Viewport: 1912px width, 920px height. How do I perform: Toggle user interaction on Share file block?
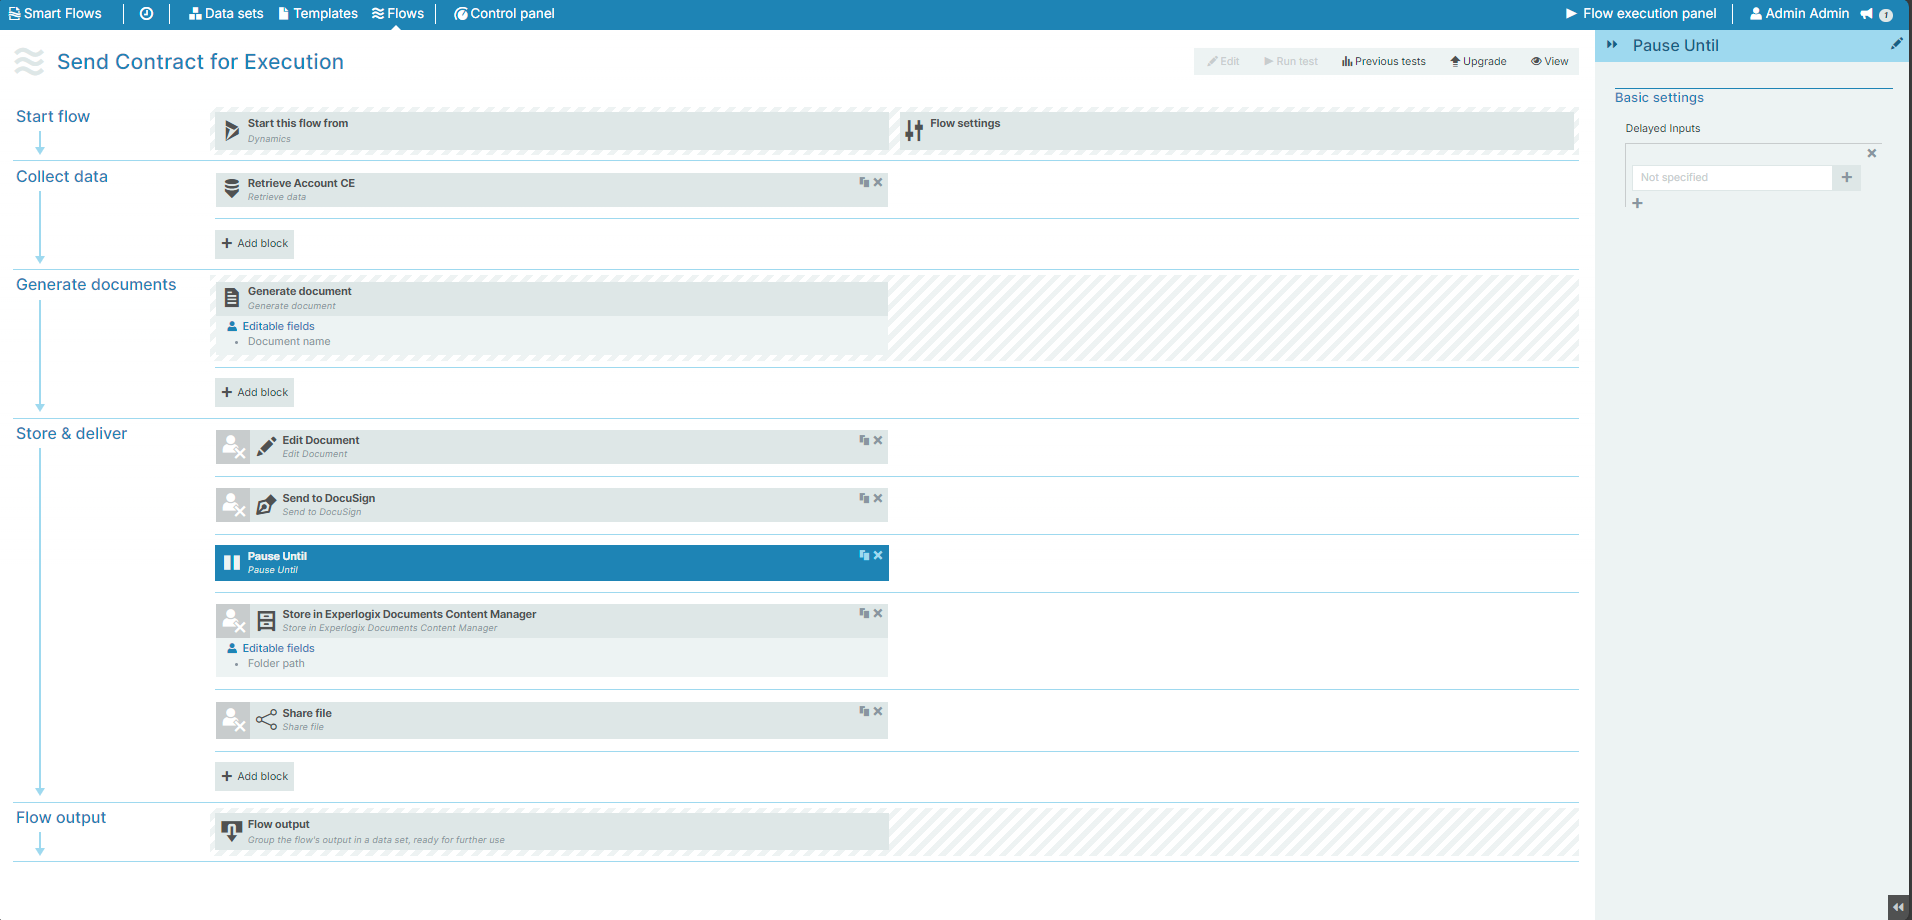233,720
